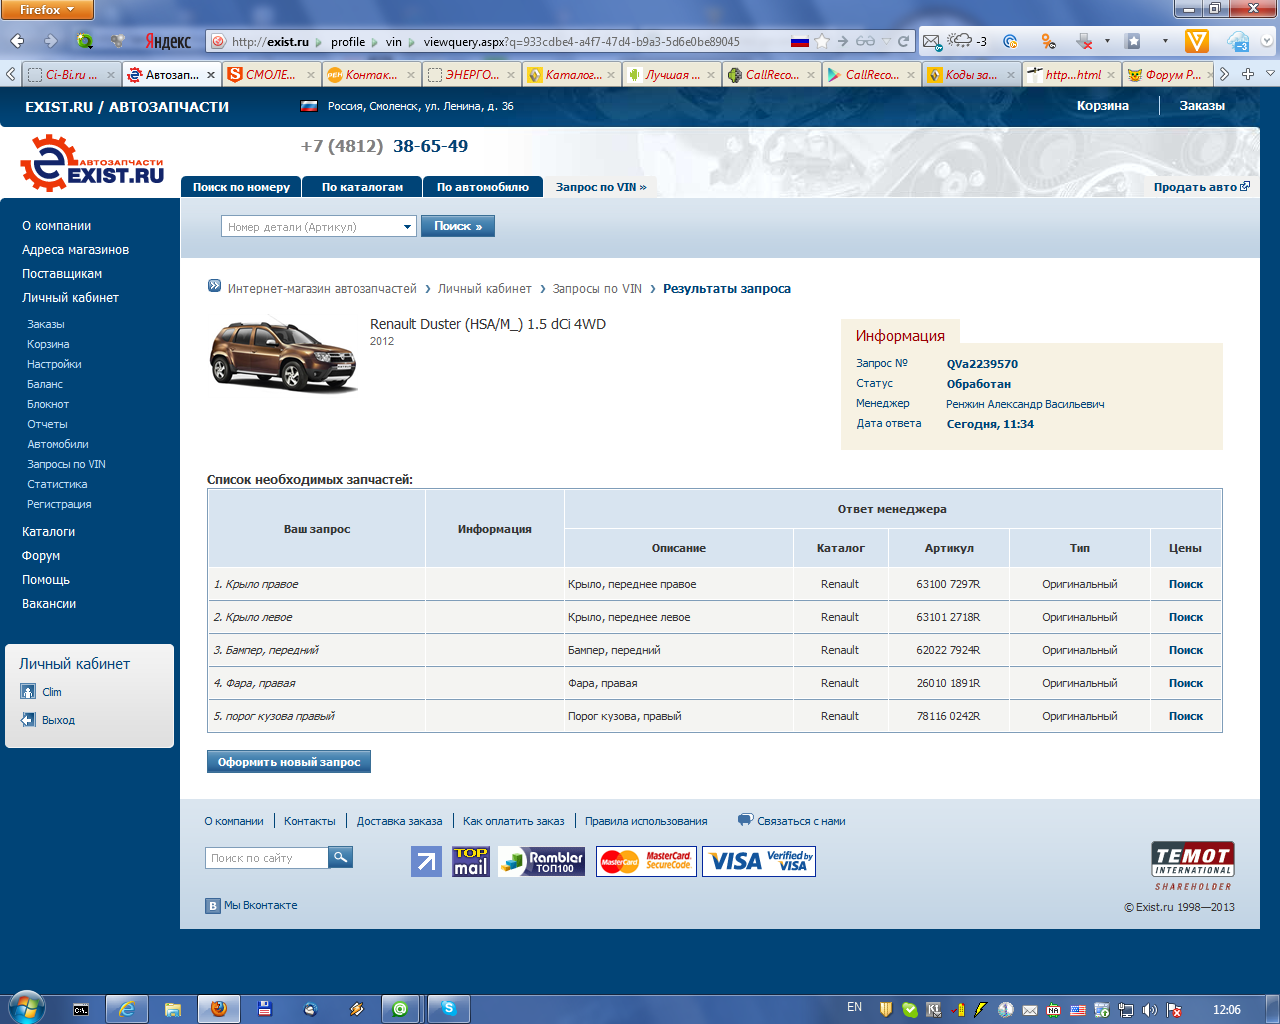Screen dimensions: 1280x1024
Task: Click the VKontakte 'Мы Вконтакте' icon
Action: pyautogui.click(x=212, y=906)
